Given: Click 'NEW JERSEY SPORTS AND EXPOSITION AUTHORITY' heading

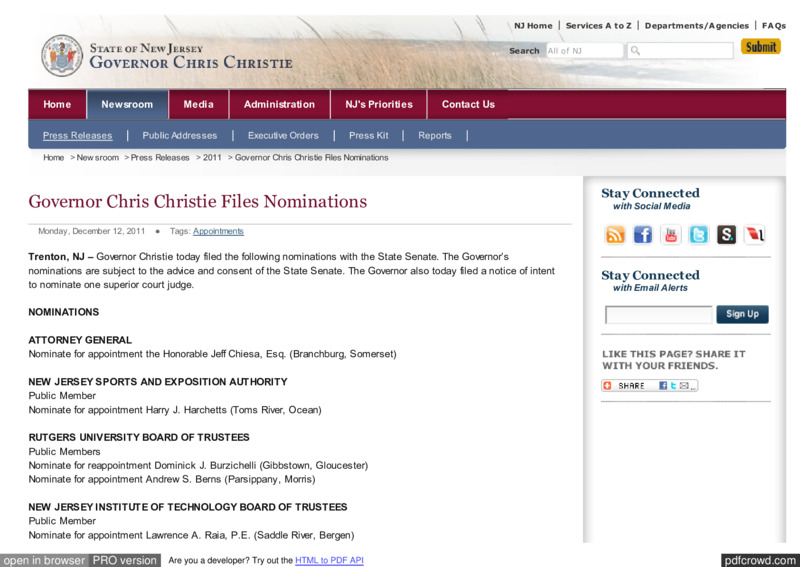Looking at the screenshot, I should coord(158,382).
